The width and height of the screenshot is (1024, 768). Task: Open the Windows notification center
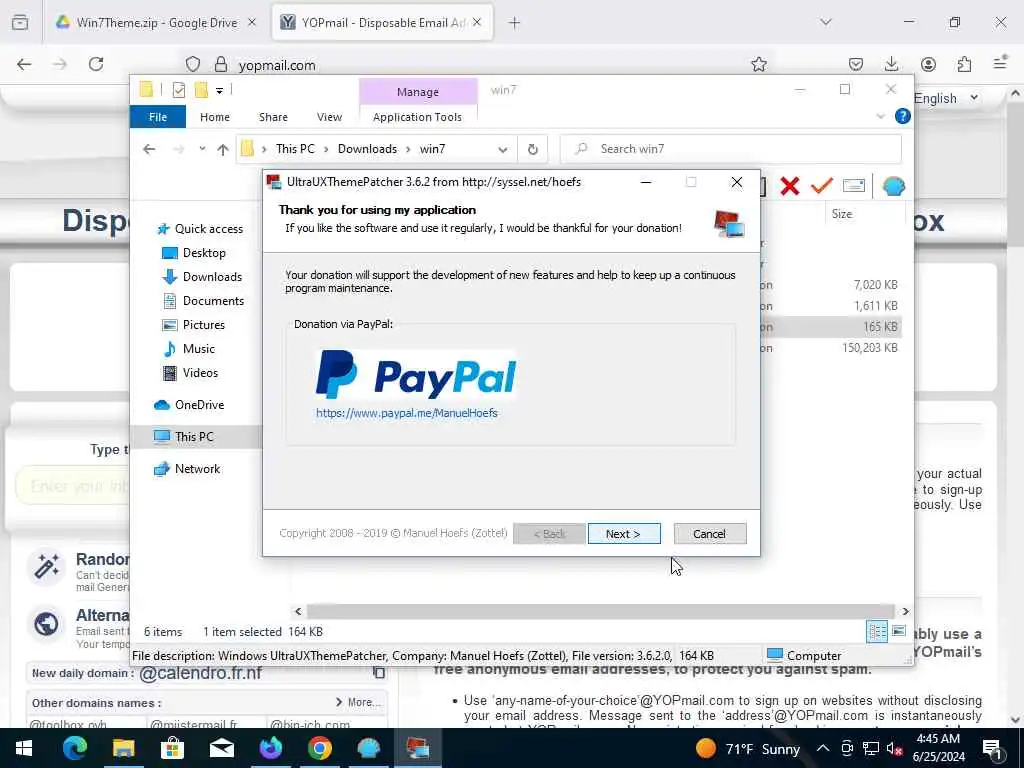(x=993, y=748)
